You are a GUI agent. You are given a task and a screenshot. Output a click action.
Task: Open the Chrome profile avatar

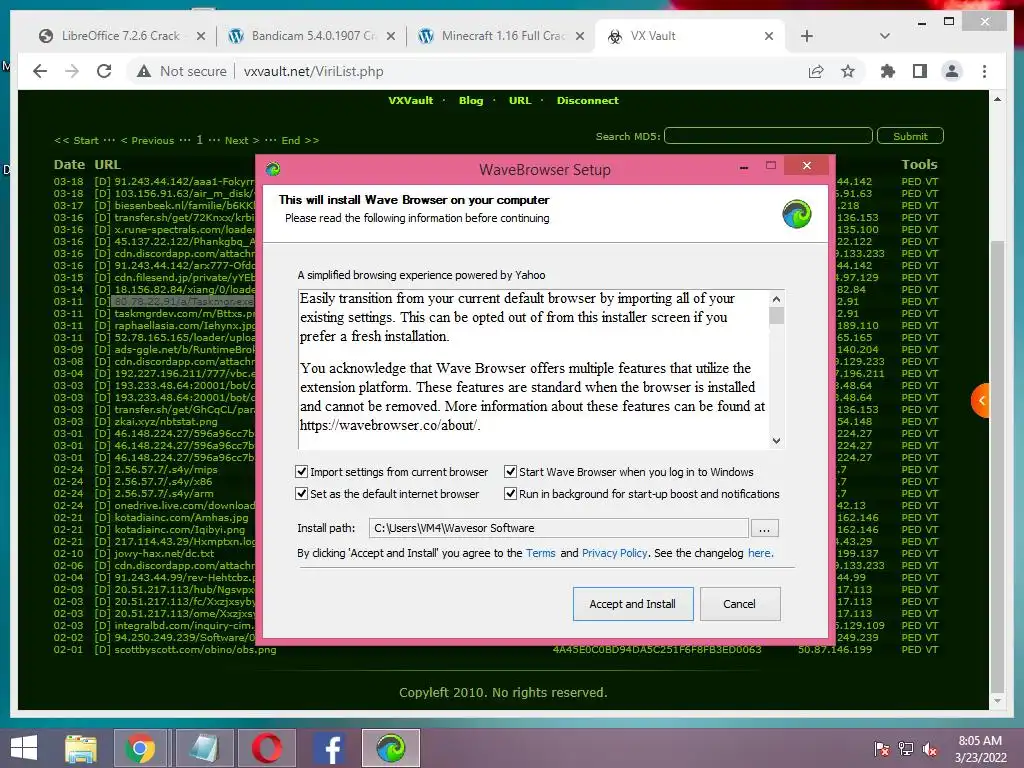point(952,71)
